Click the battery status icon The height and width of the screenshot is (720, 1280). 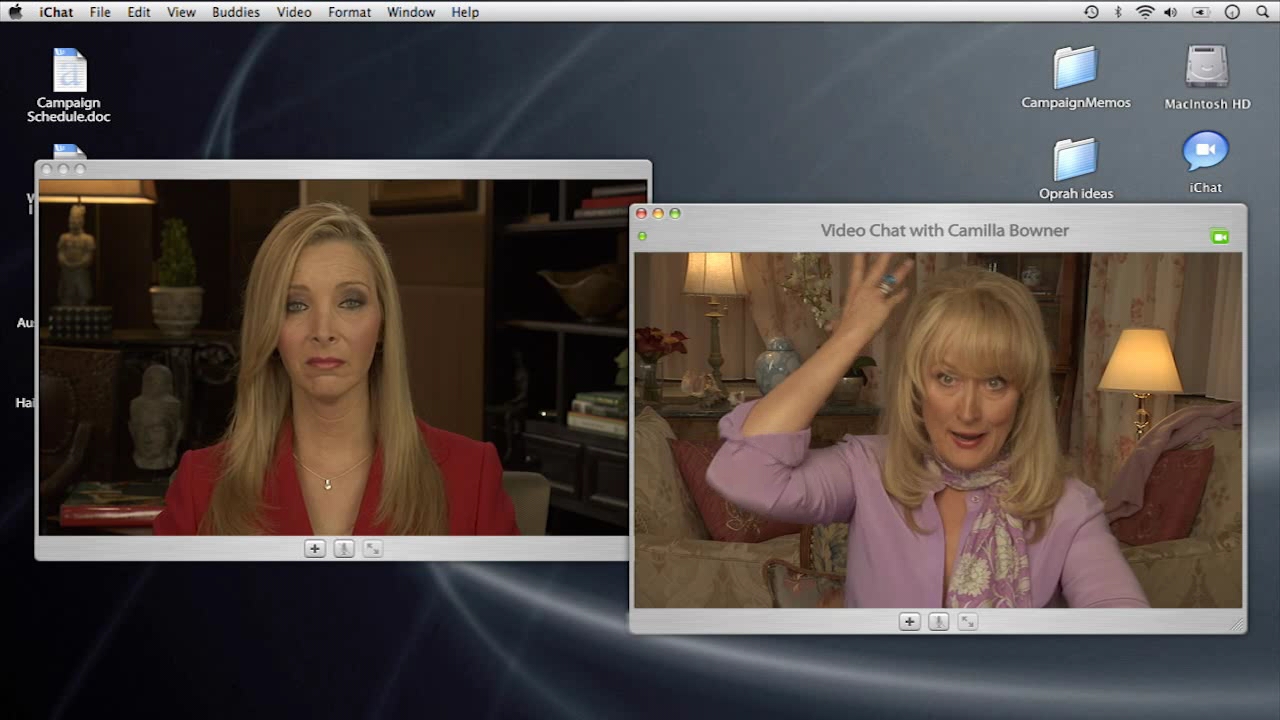click(1201, 12)
